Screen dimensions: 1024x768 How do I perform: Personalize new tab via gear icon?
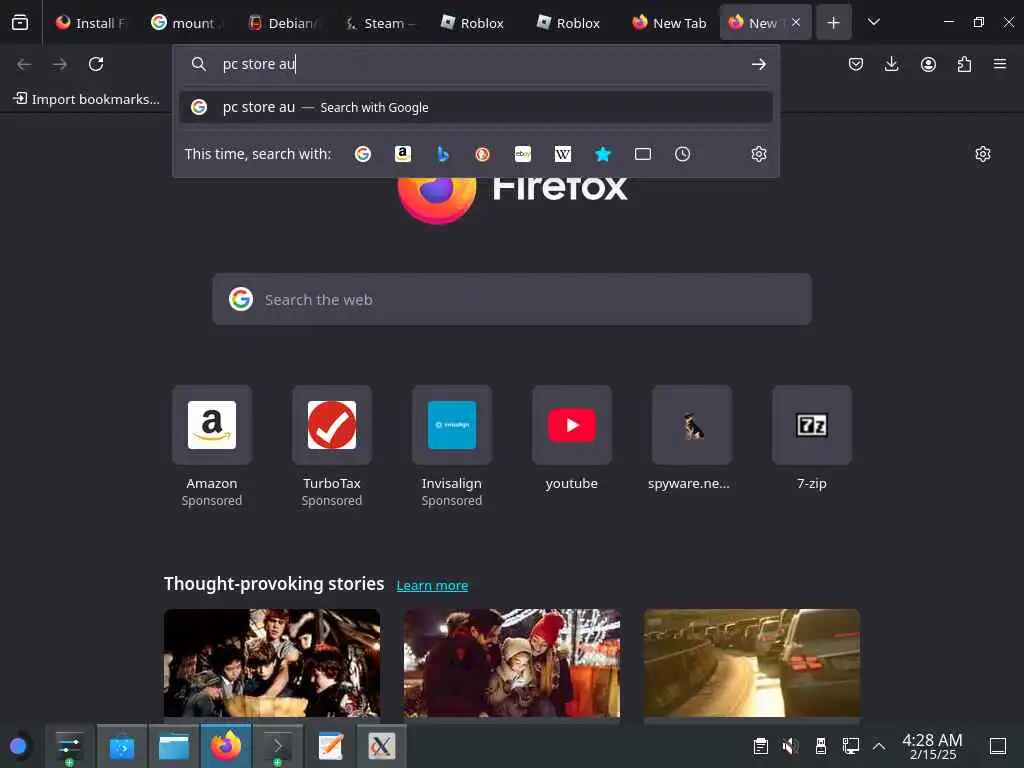tap(983, 154)
